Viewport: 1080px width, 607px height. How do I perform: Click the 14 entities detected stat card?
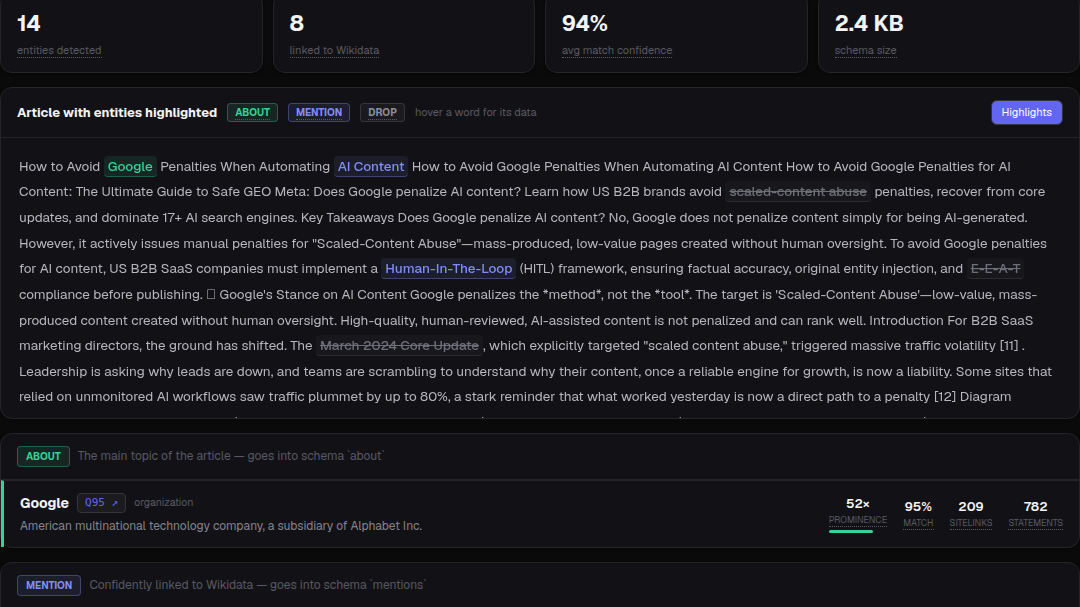[x=131, y=34]
